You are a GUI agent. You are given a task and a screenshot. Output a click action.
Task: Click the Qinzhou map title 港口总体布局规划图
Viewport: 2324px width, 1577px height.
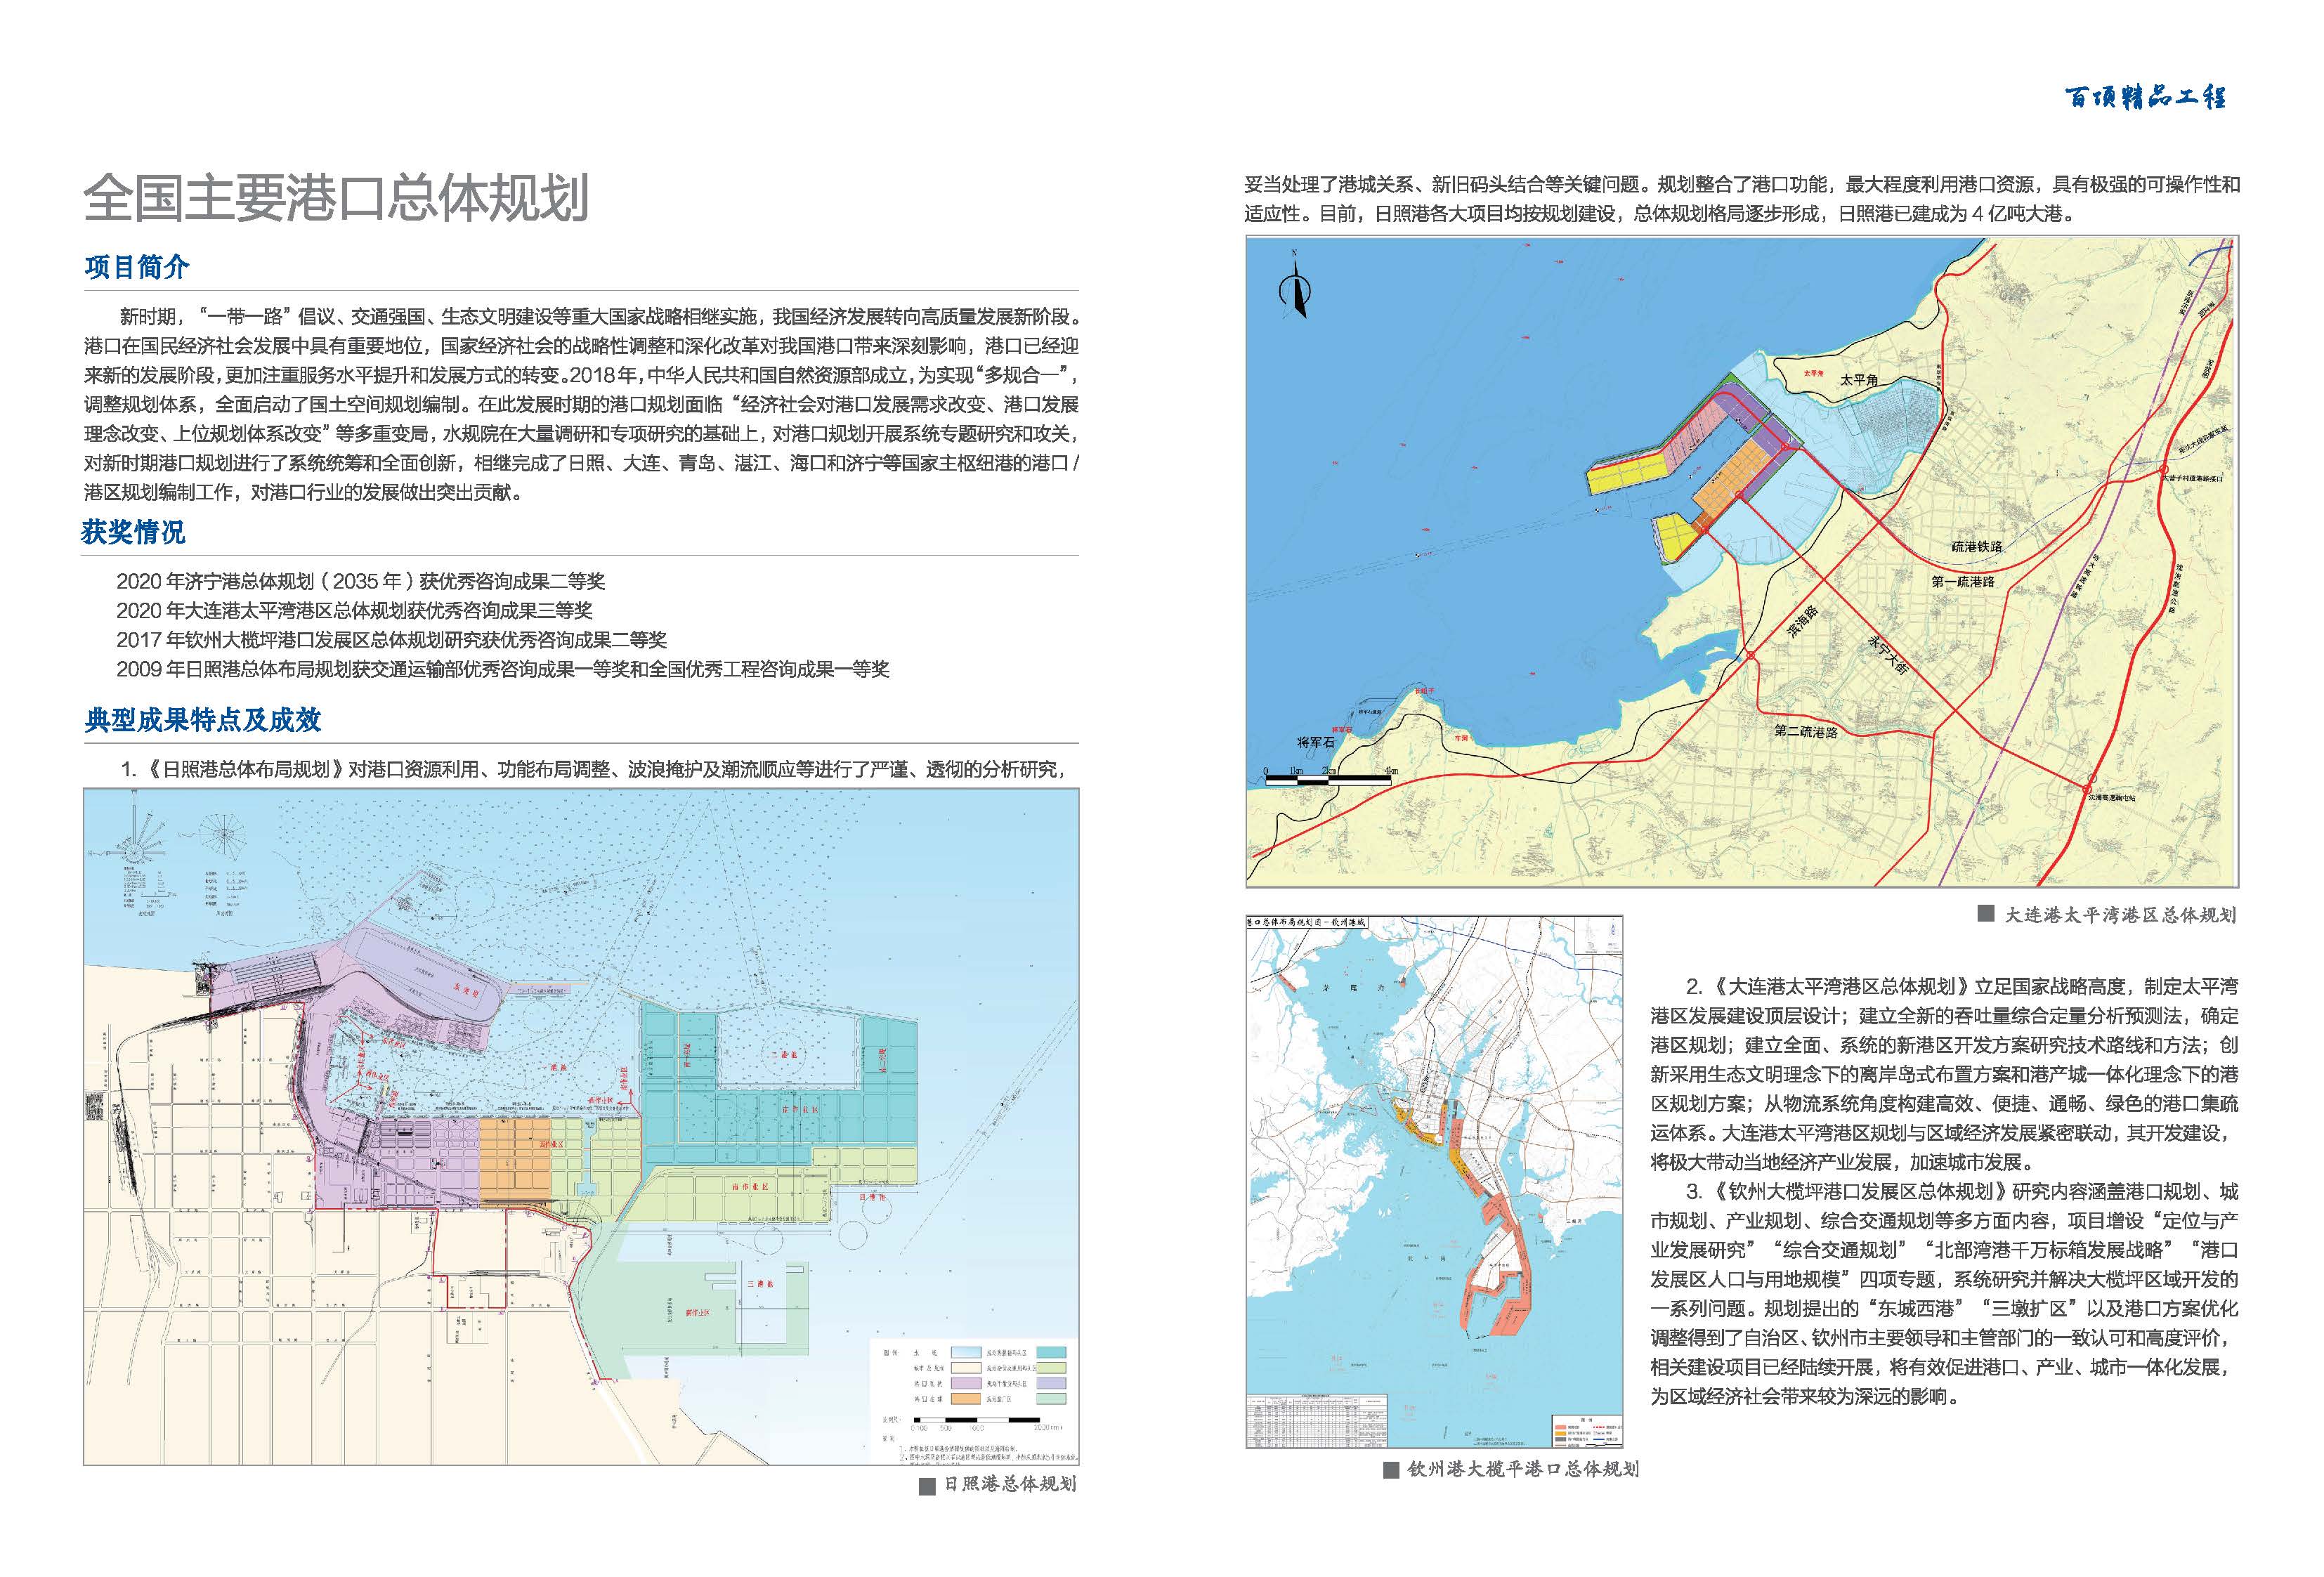[1306, 921]
